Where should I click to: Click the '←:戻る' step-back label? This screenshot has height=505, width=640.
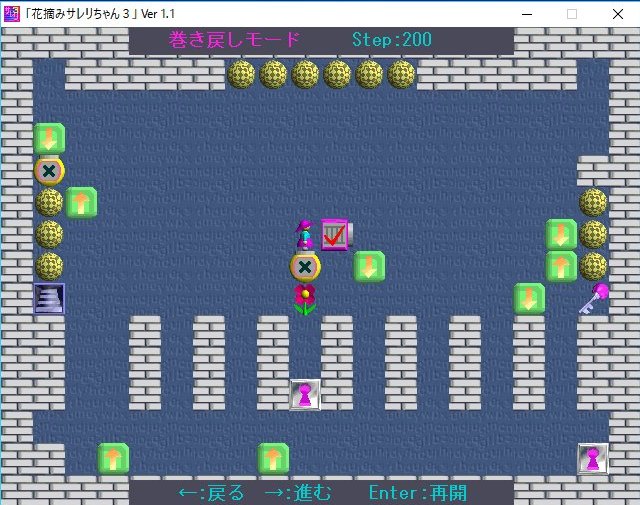pos(211,493)
